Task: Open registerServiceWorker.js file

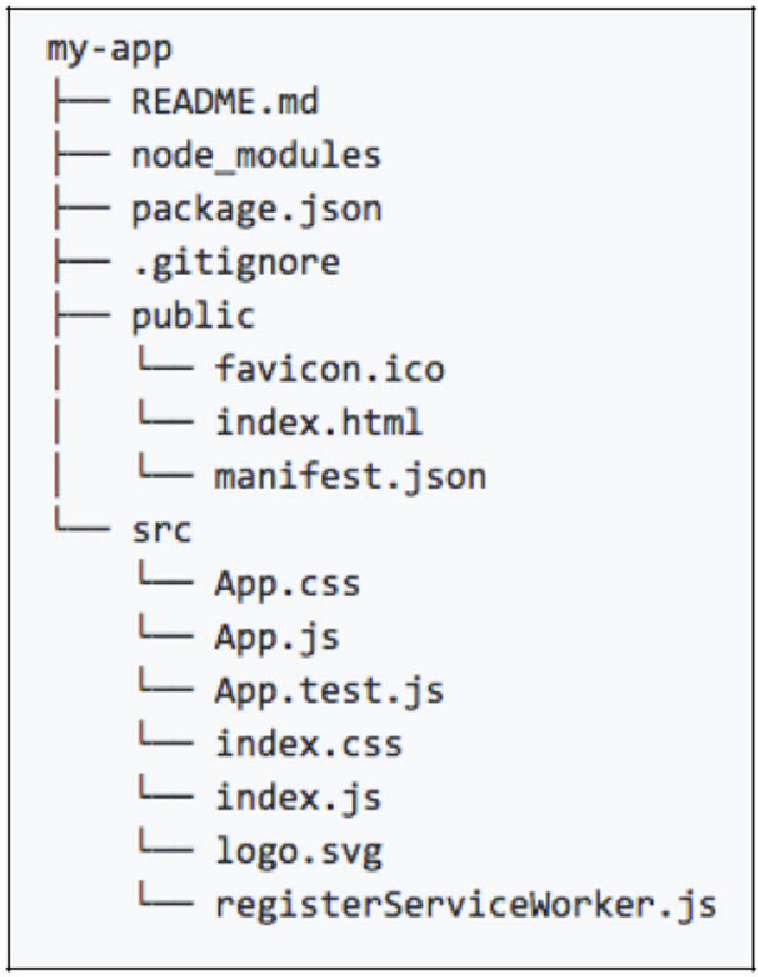Action: pos(466,905)
